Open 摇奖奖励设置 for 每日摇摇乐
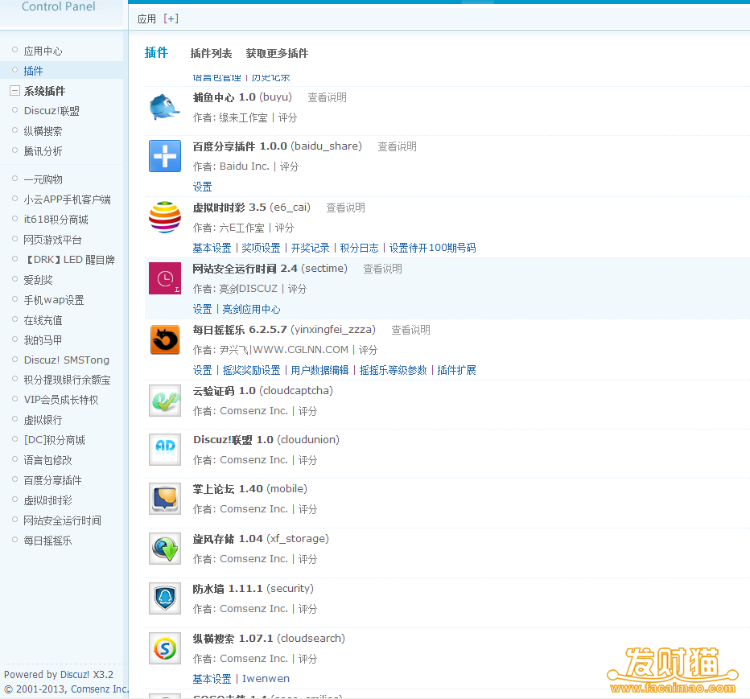Image resolution: width=750 pixels, height=699 pixels. pos(252,370)
